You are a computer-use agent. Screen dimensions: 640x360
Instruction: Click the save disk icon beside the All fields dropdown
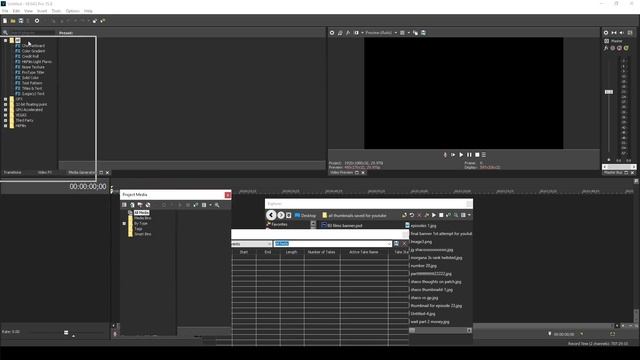click(x=396, y=244)
